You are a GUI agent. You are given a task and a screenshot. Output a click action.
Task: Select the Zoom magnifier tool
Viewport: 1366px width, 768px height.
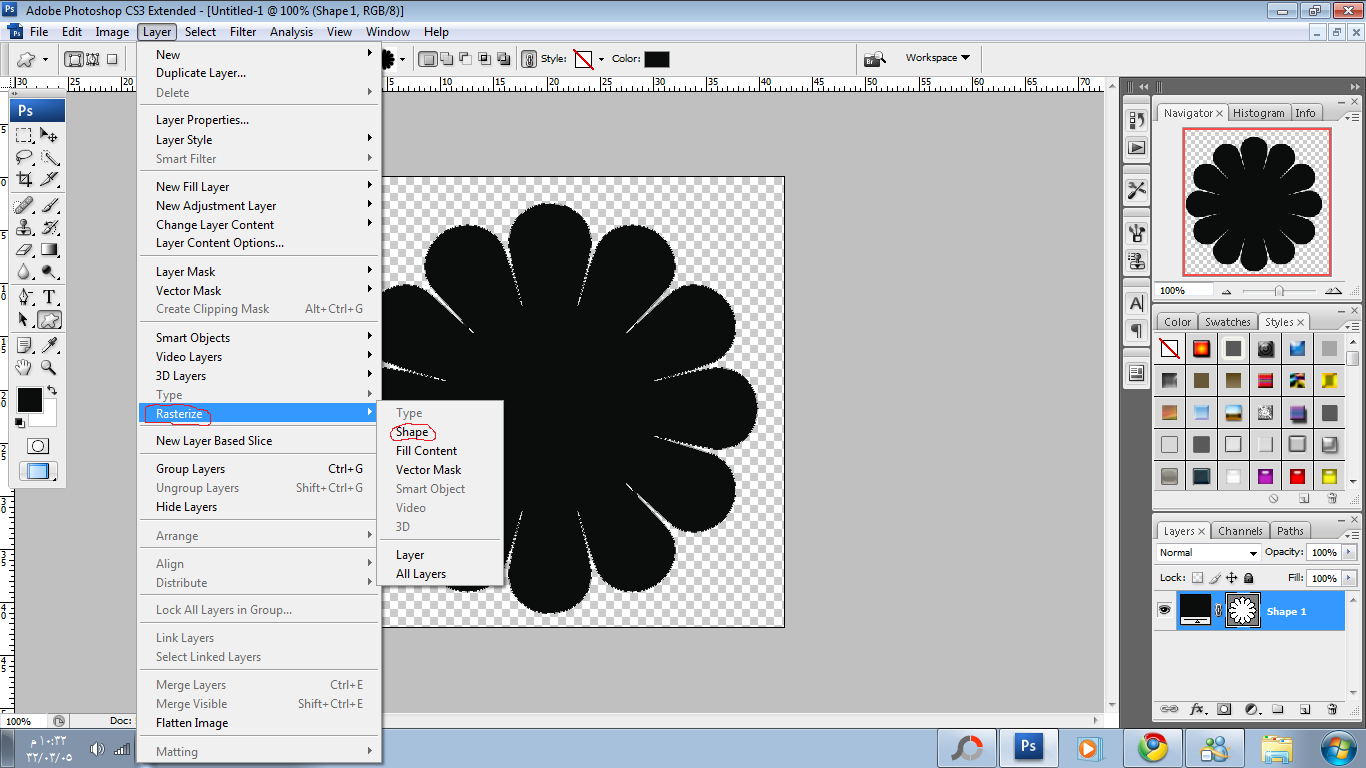coord(49,368)
